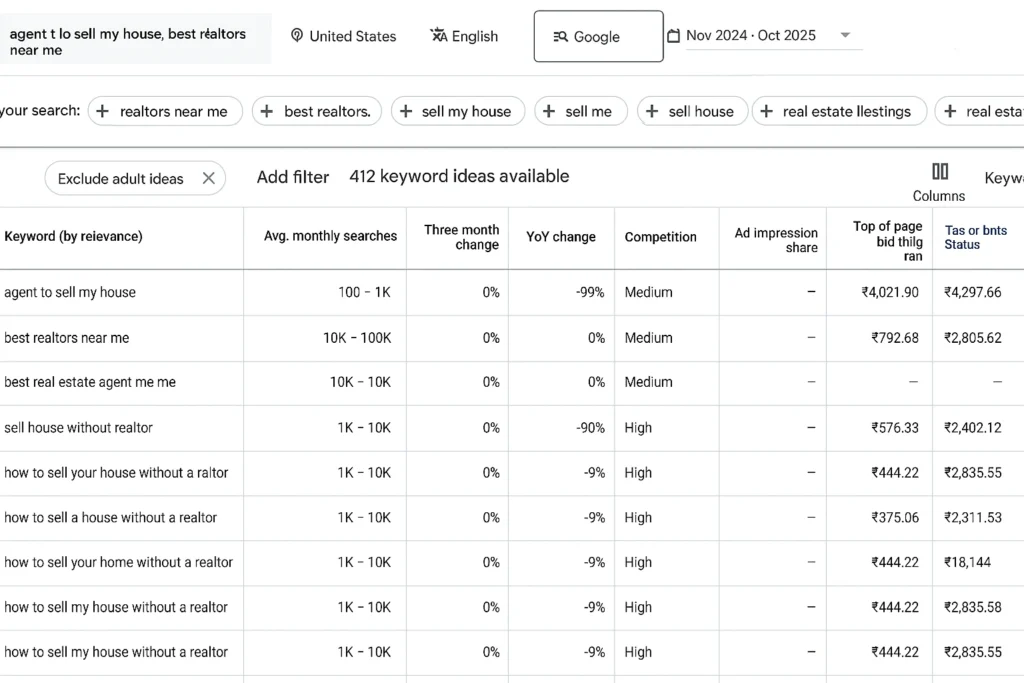The width and height of the screenshot is (1024, 683).
Task: Click the plus icon on realtors near me chip
Action: pyautogui.click(x=103, y=111)
